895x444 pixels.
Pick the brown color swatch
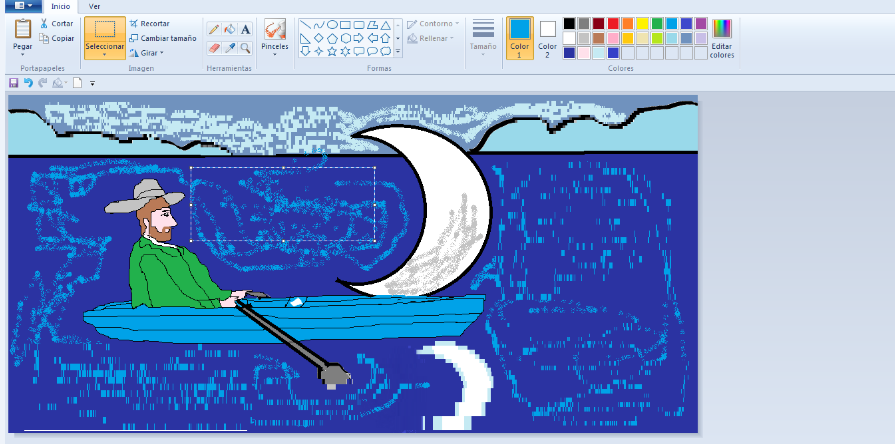(x=598, y=38)
